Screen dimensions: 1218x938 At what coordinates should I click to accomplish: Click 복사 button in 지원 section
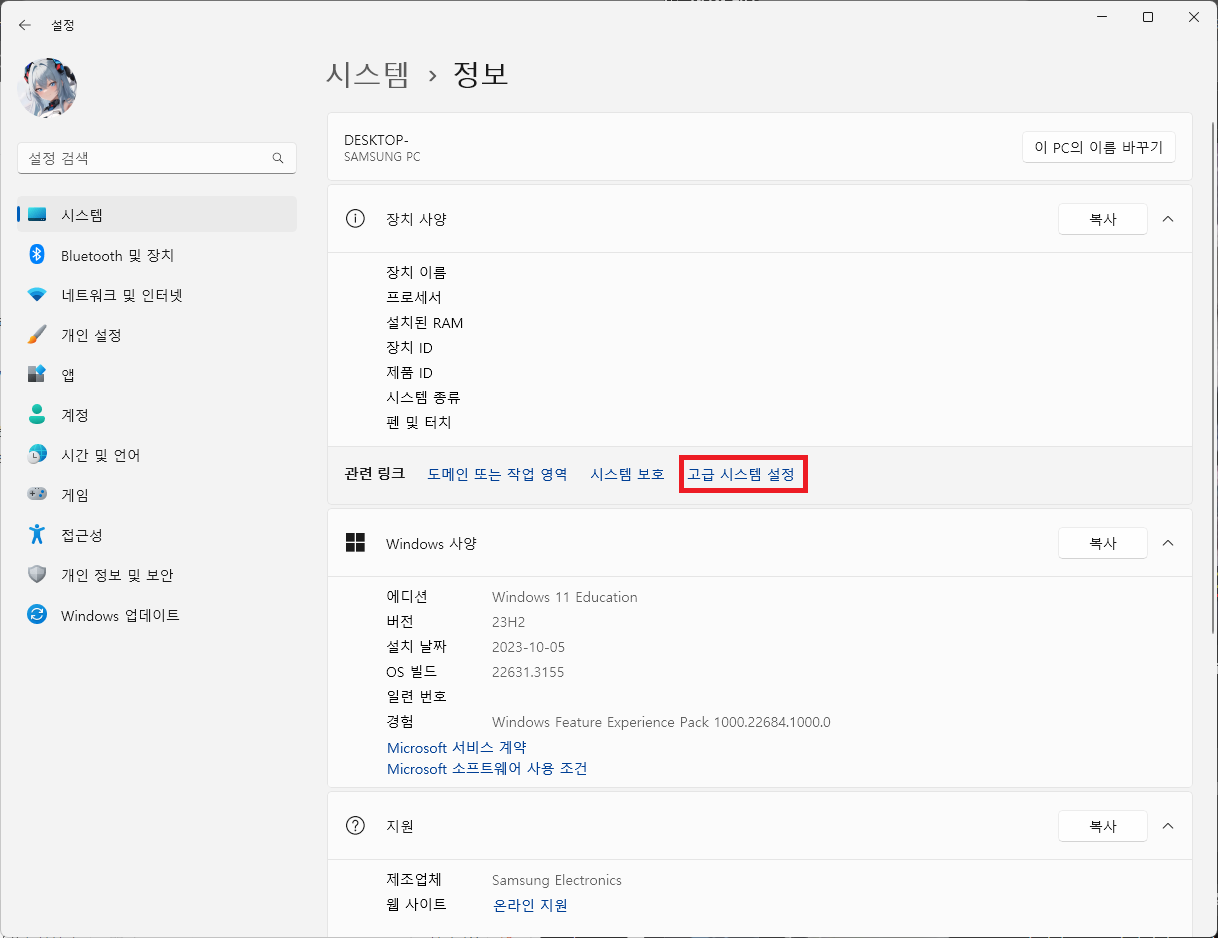click(1103, 826)
